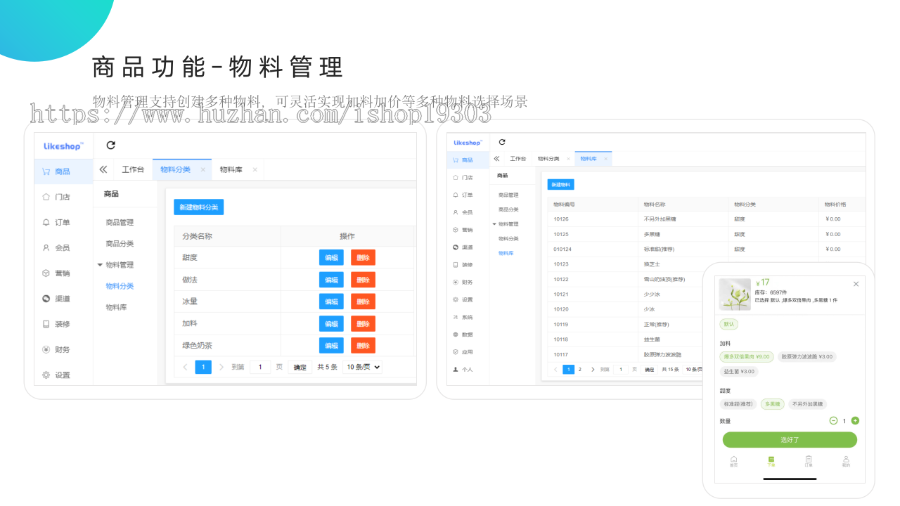
Task: Open 装修 decoration menu in left sidebar
Action: (56, 324)
